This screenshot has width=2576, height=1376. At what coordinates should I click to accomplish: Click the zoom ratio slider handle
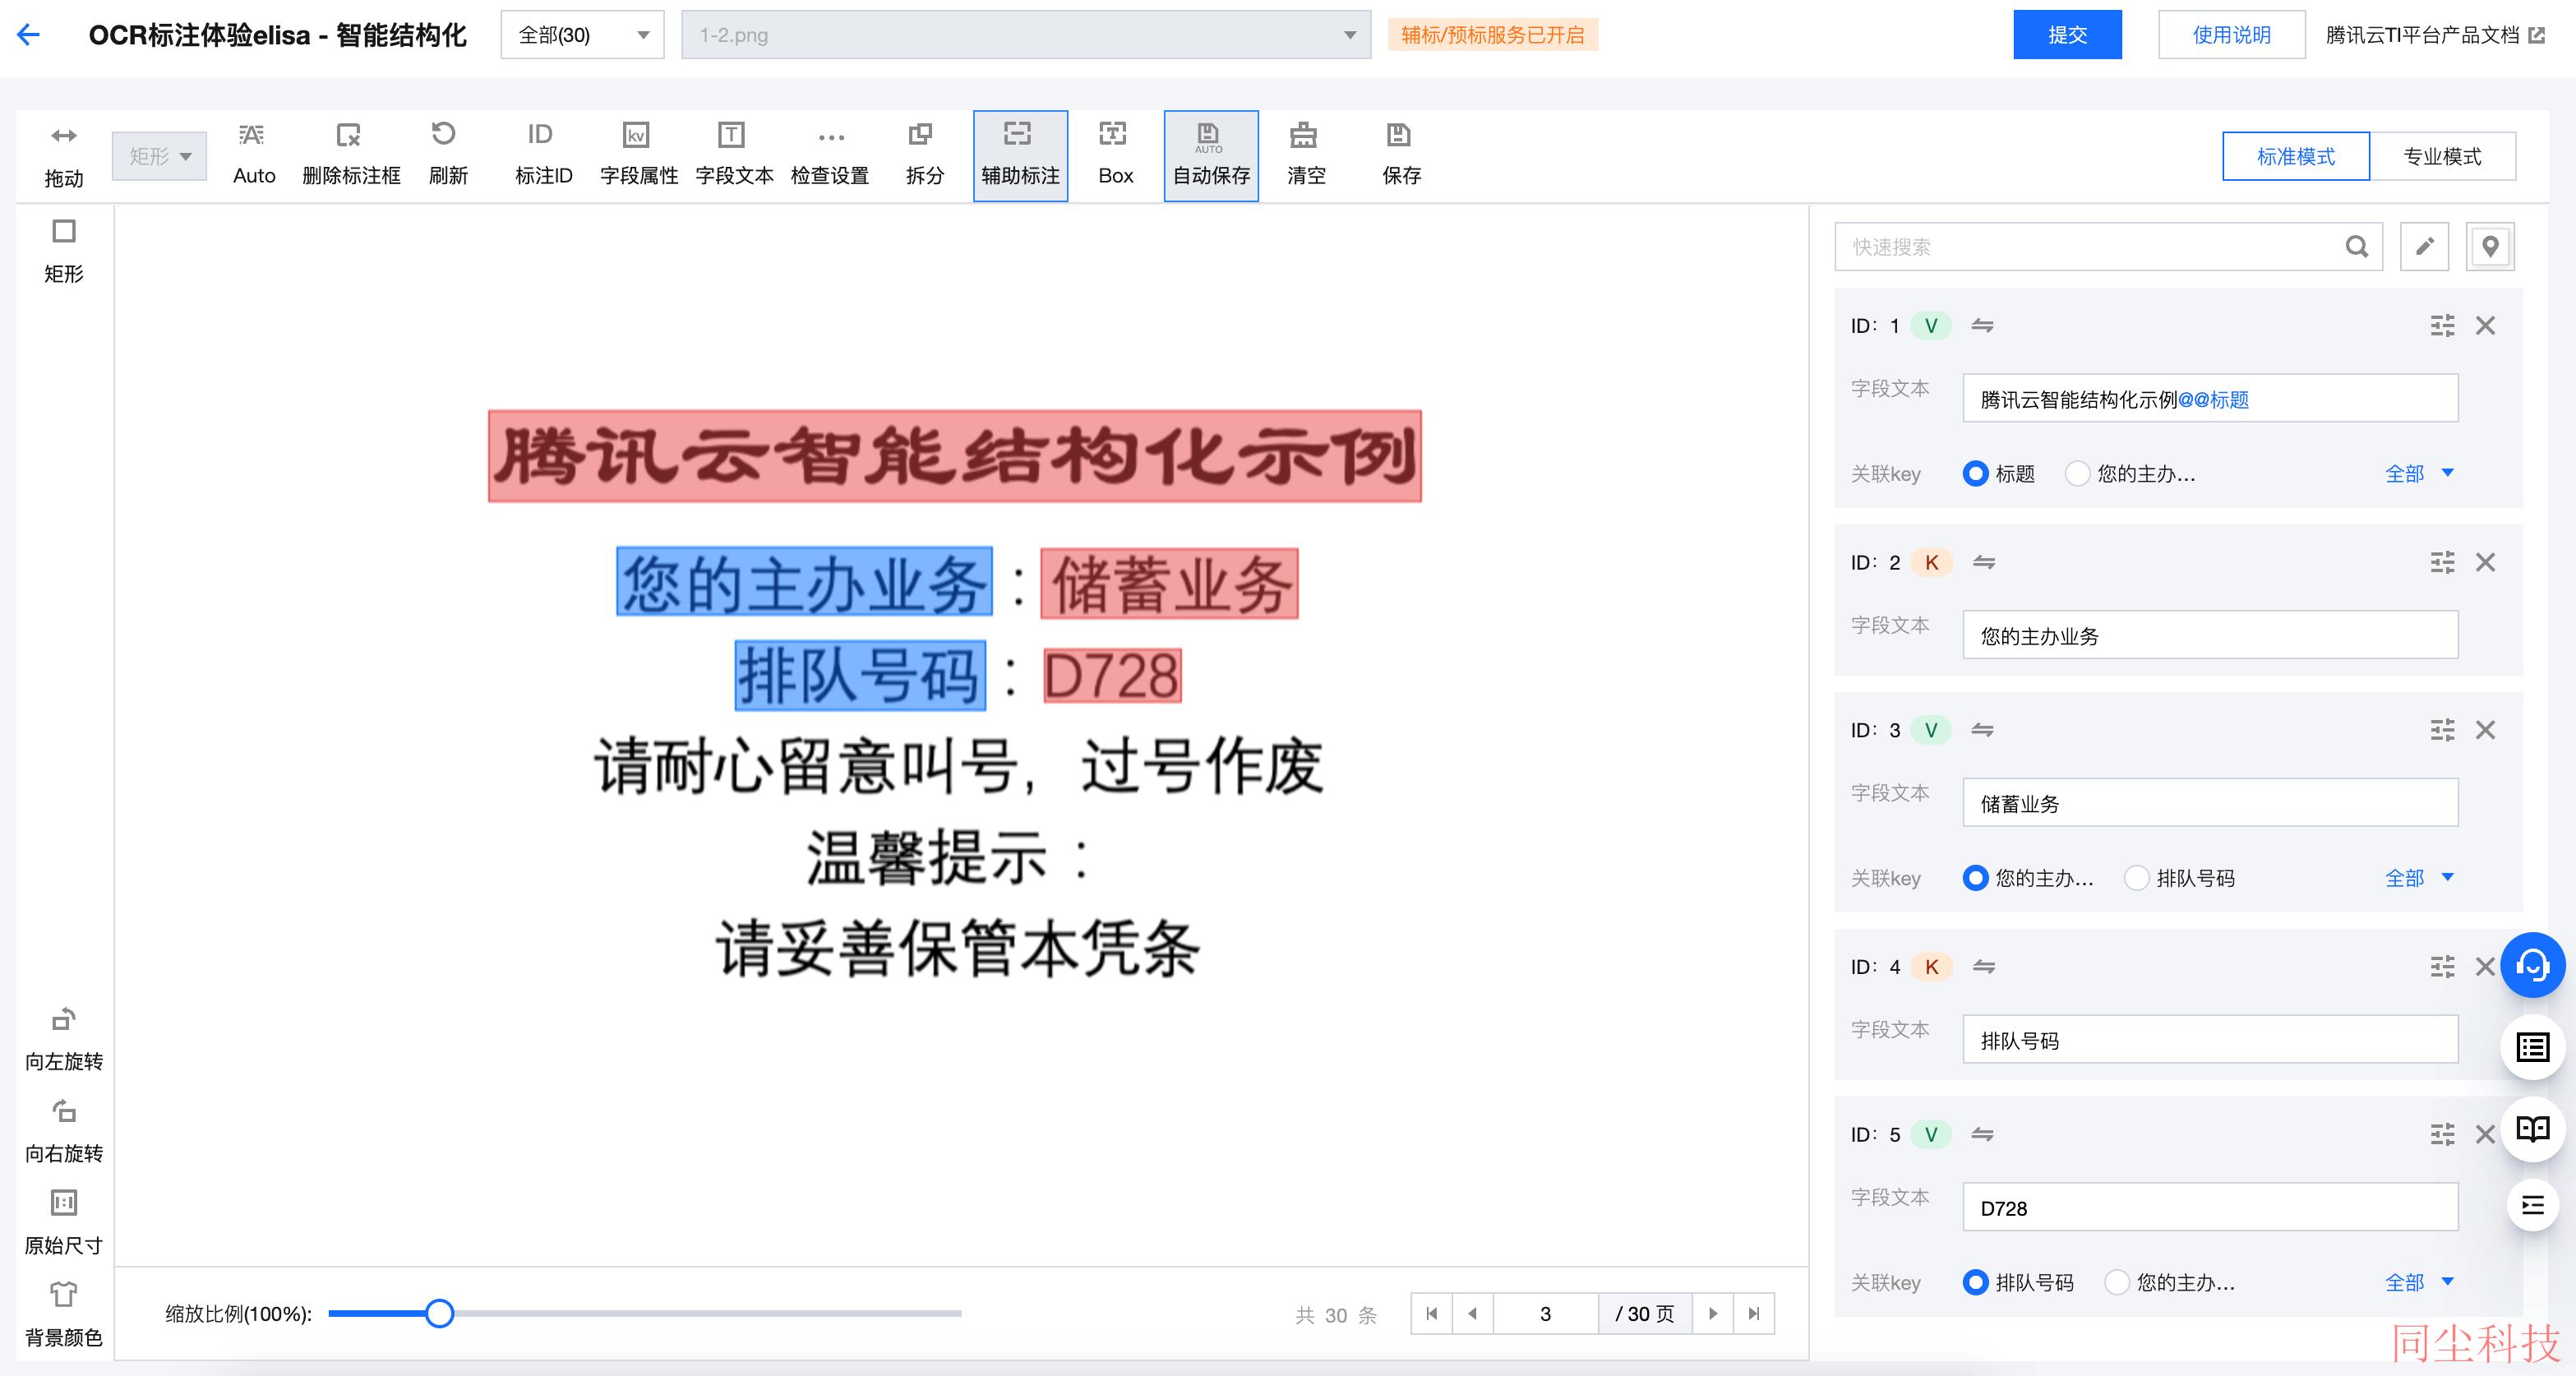click(439, 1313)
